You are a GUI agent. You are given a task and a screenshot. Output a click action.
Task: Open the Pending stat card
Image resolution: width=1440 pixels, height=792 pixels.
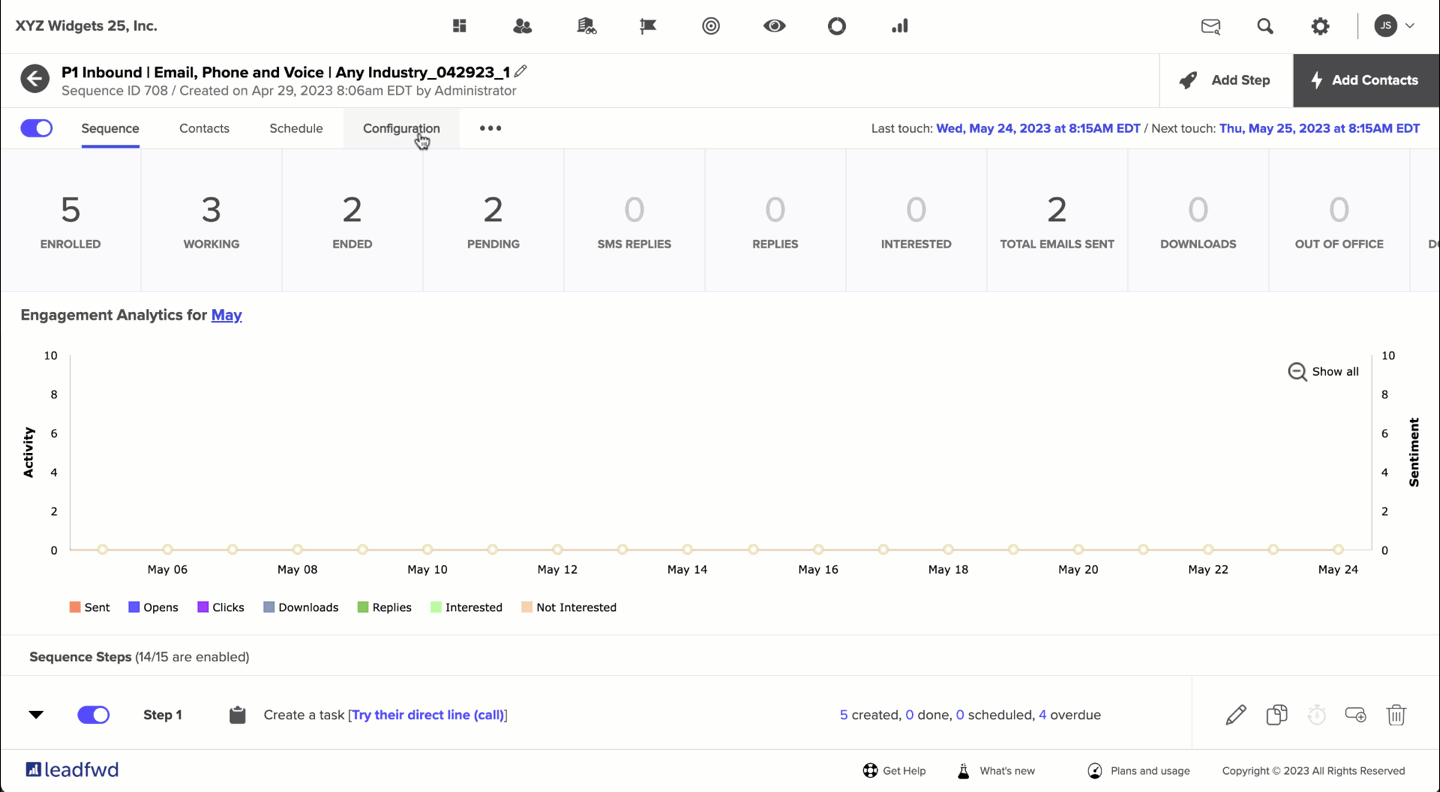click(x=493, y=221)
